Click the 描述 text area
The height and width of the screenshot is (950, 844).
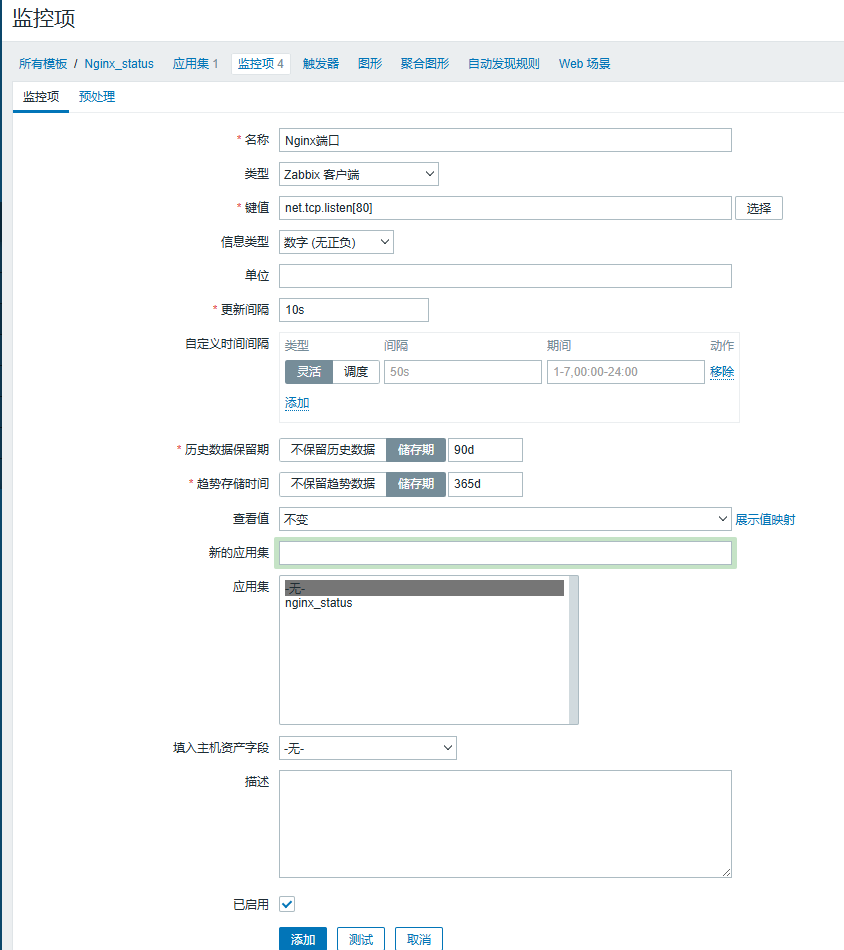click(x=505, y=824)
